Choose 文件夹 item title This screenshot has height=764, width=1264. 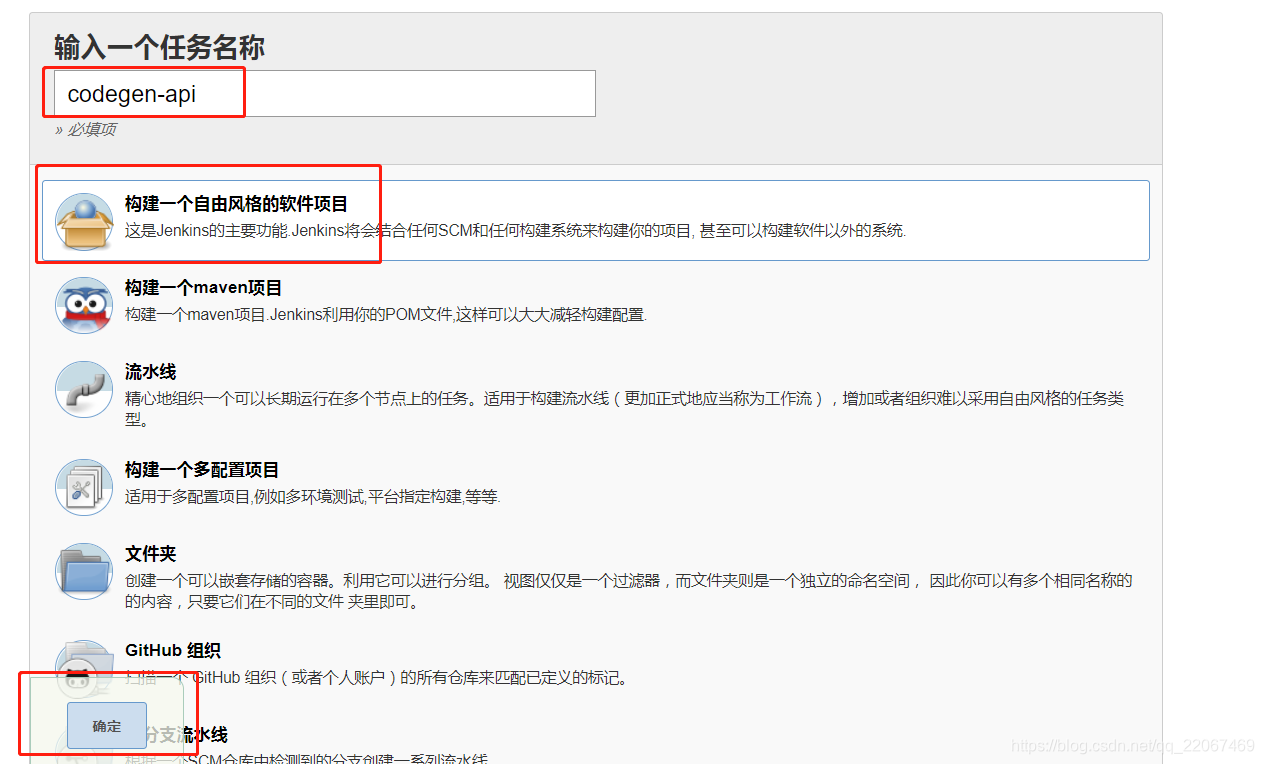point(150,554)
